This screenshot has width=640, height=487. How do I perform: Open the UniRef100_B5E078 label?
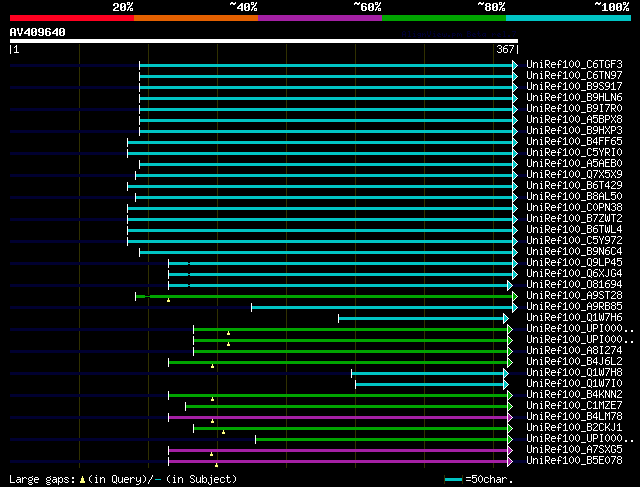click(574, 461)
